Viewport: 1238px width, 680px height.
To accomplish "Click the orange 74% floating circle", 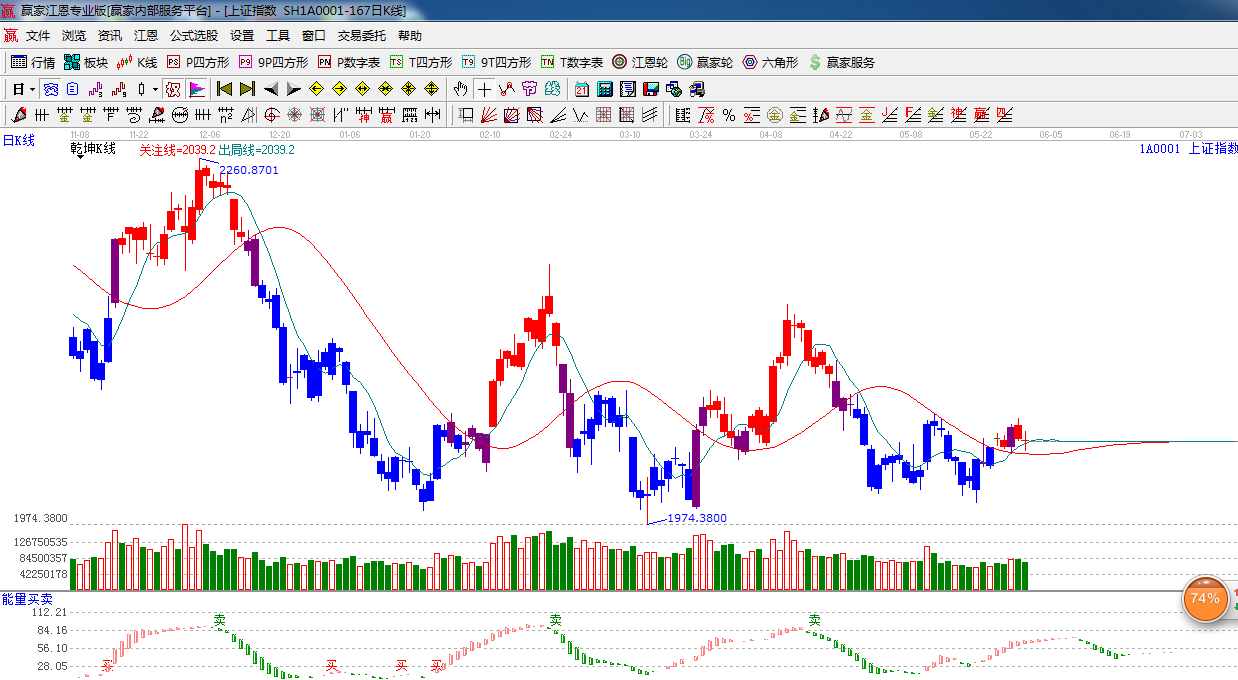I will [1204, 598].
